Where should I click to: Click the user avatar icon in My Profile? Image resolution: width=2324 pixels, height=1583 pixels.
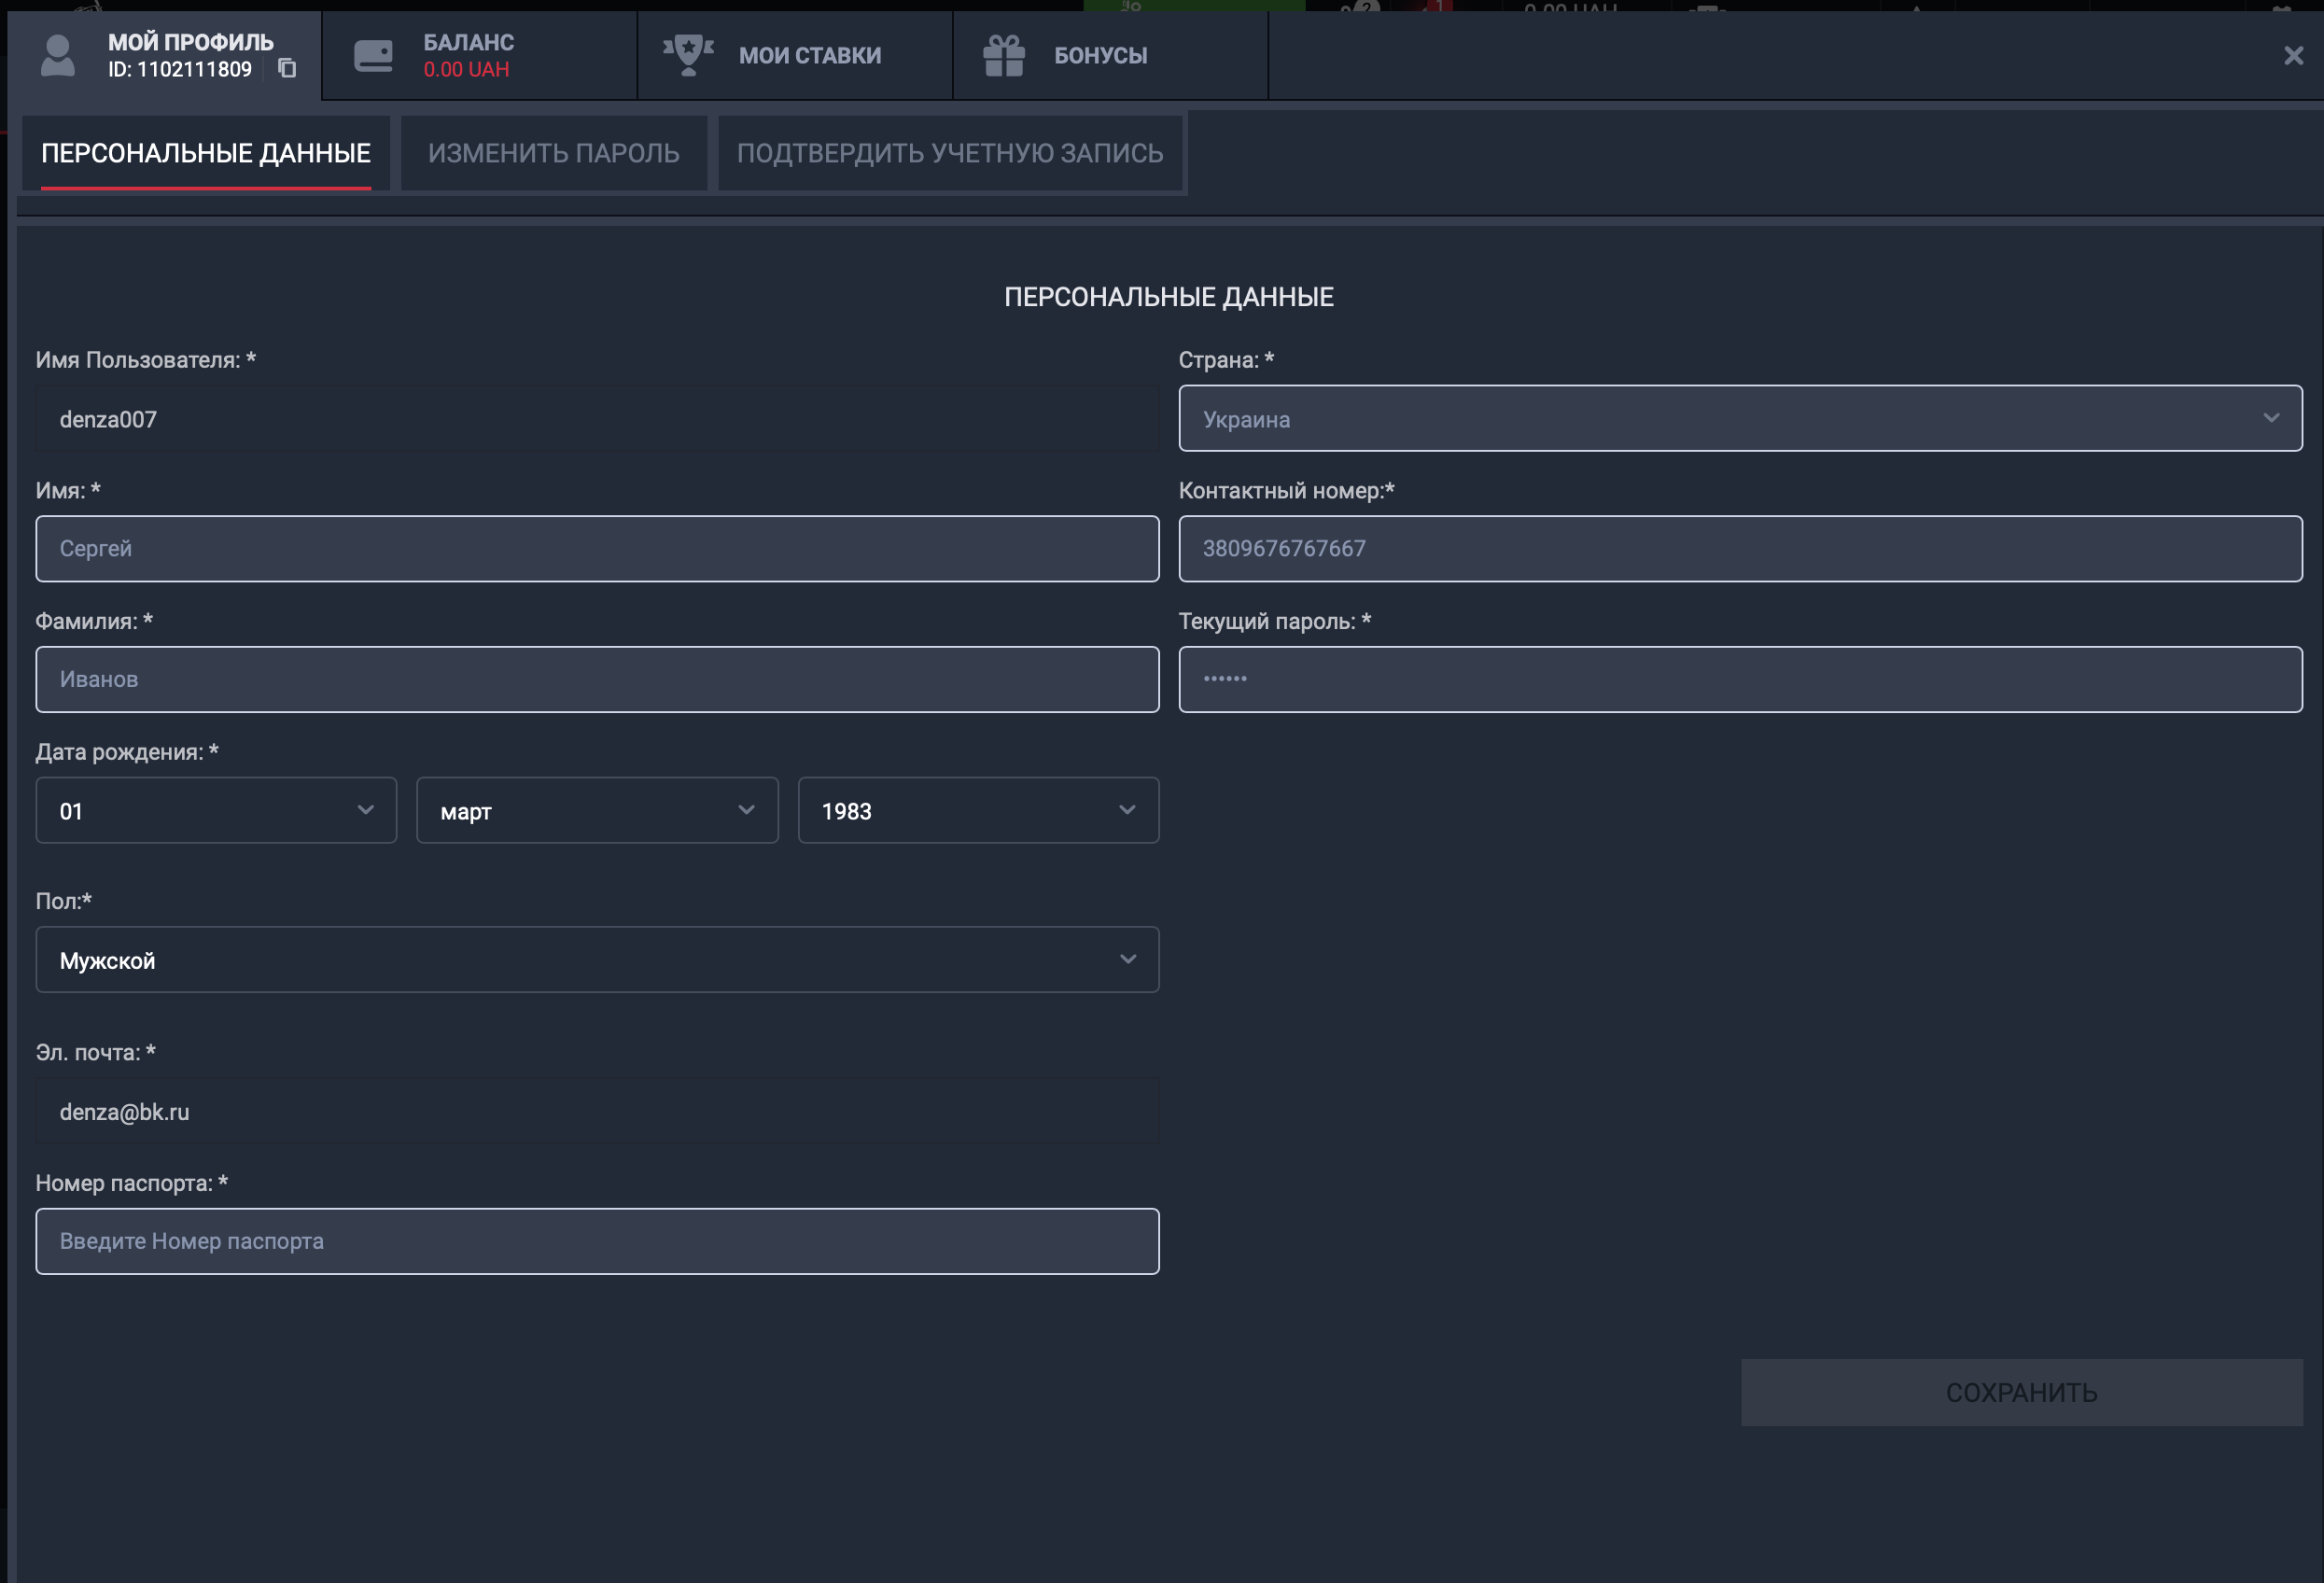click(58, 56)
